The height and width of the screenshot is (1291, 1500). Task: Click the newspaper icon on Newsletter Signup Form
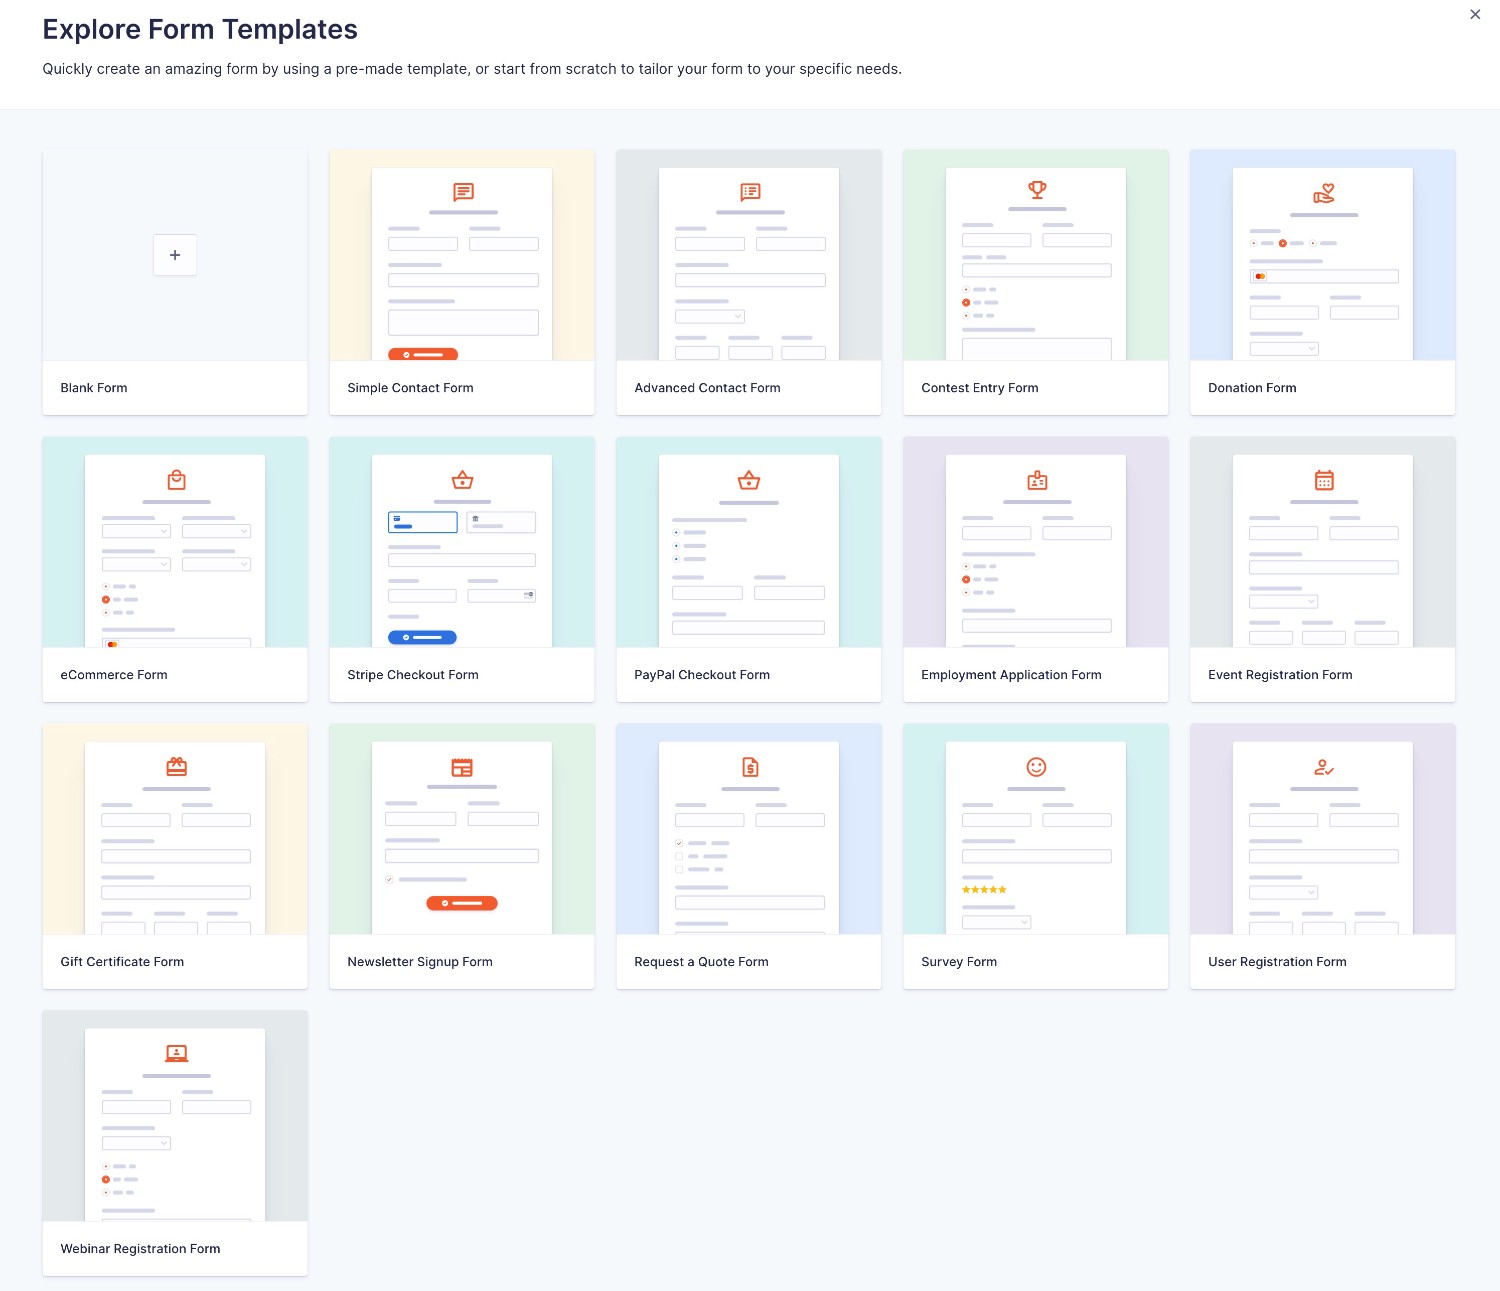(x=462, y=767)
